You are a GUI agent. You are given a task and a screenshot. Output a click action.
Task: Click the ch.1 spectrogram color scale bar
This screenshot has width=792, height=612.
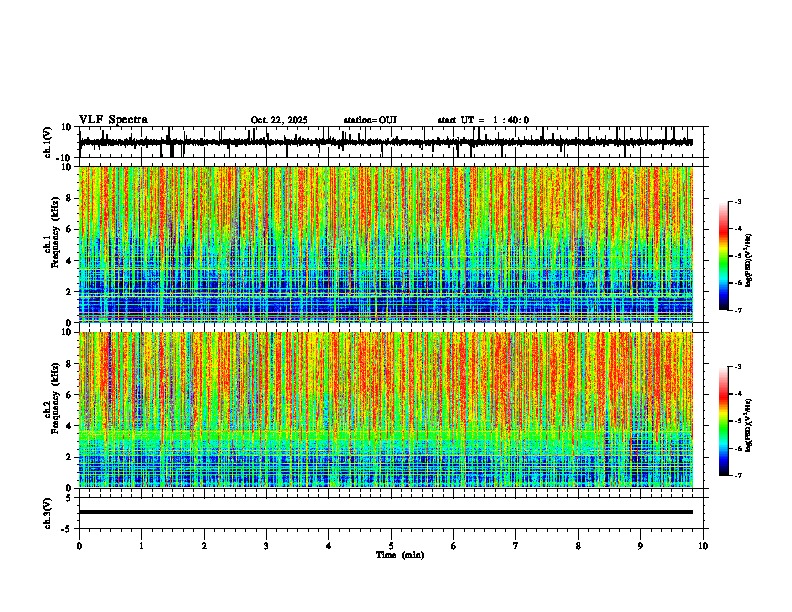pos(724,256)
